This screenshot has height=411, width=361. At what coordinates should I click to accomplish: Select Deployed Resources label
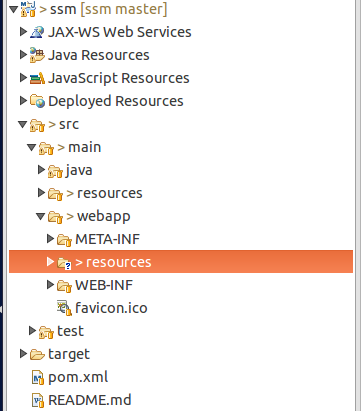click(116, 101)
